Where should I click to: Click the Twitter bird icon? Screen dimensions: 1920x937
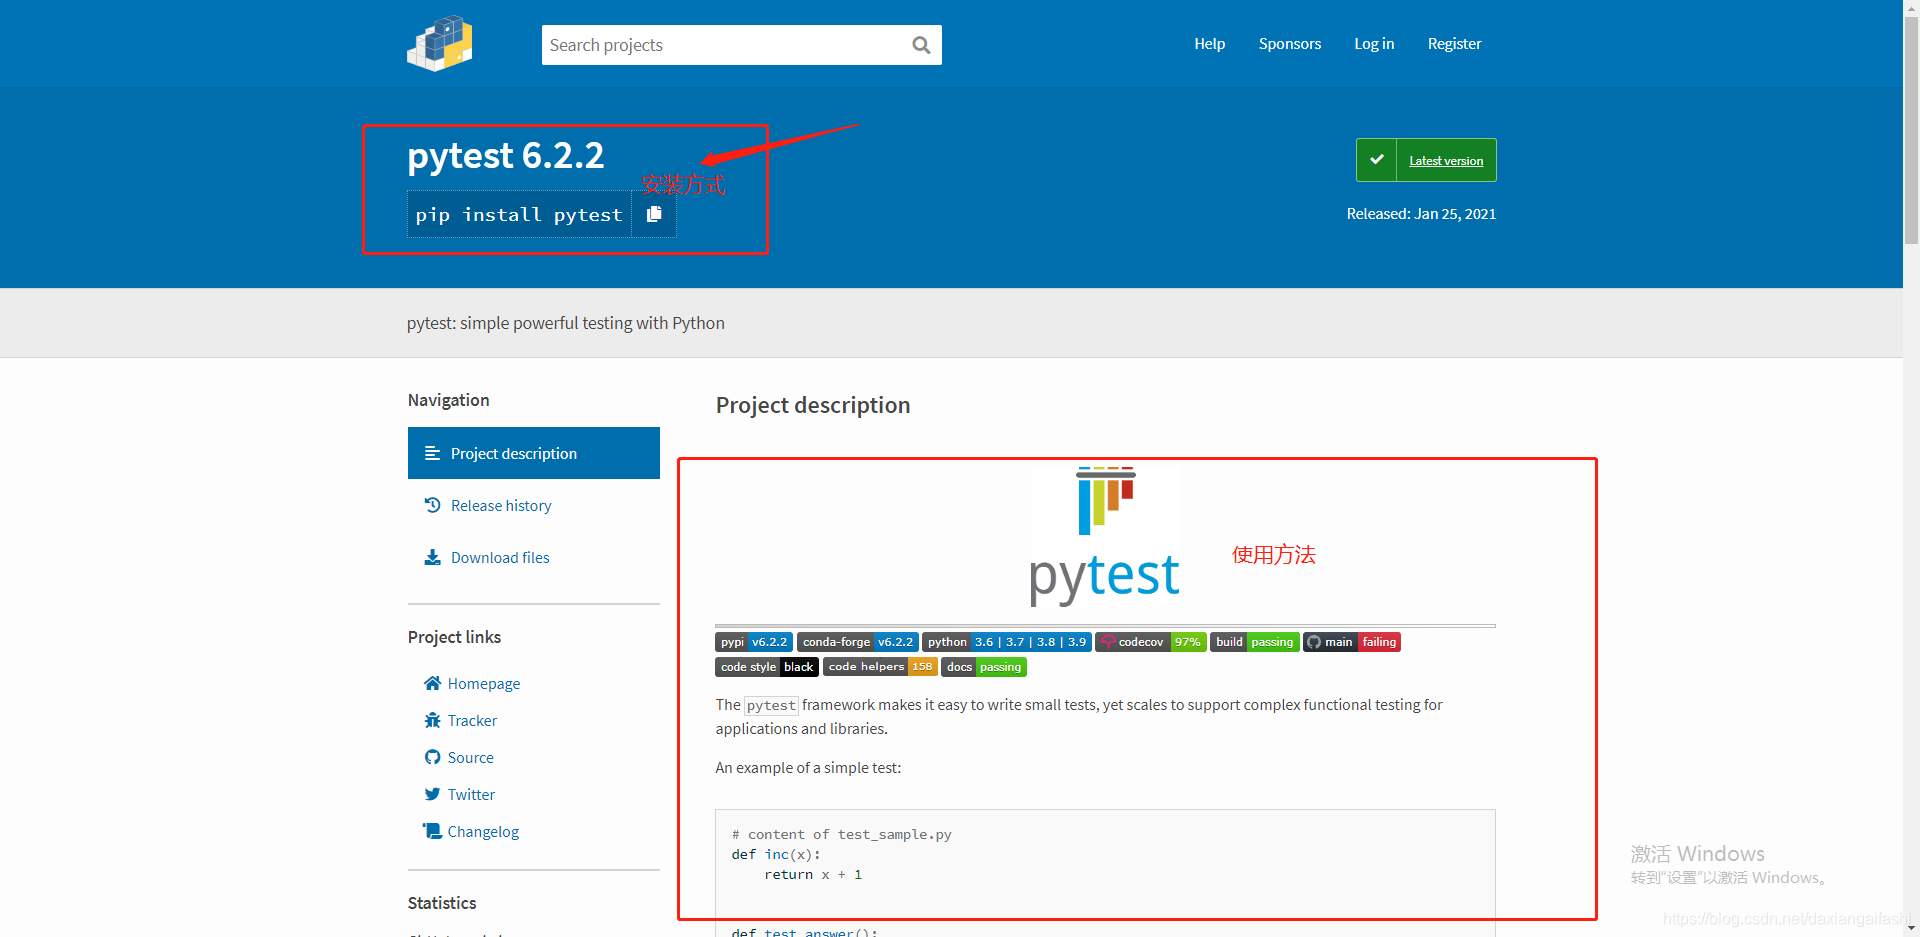tap(433, 794)
